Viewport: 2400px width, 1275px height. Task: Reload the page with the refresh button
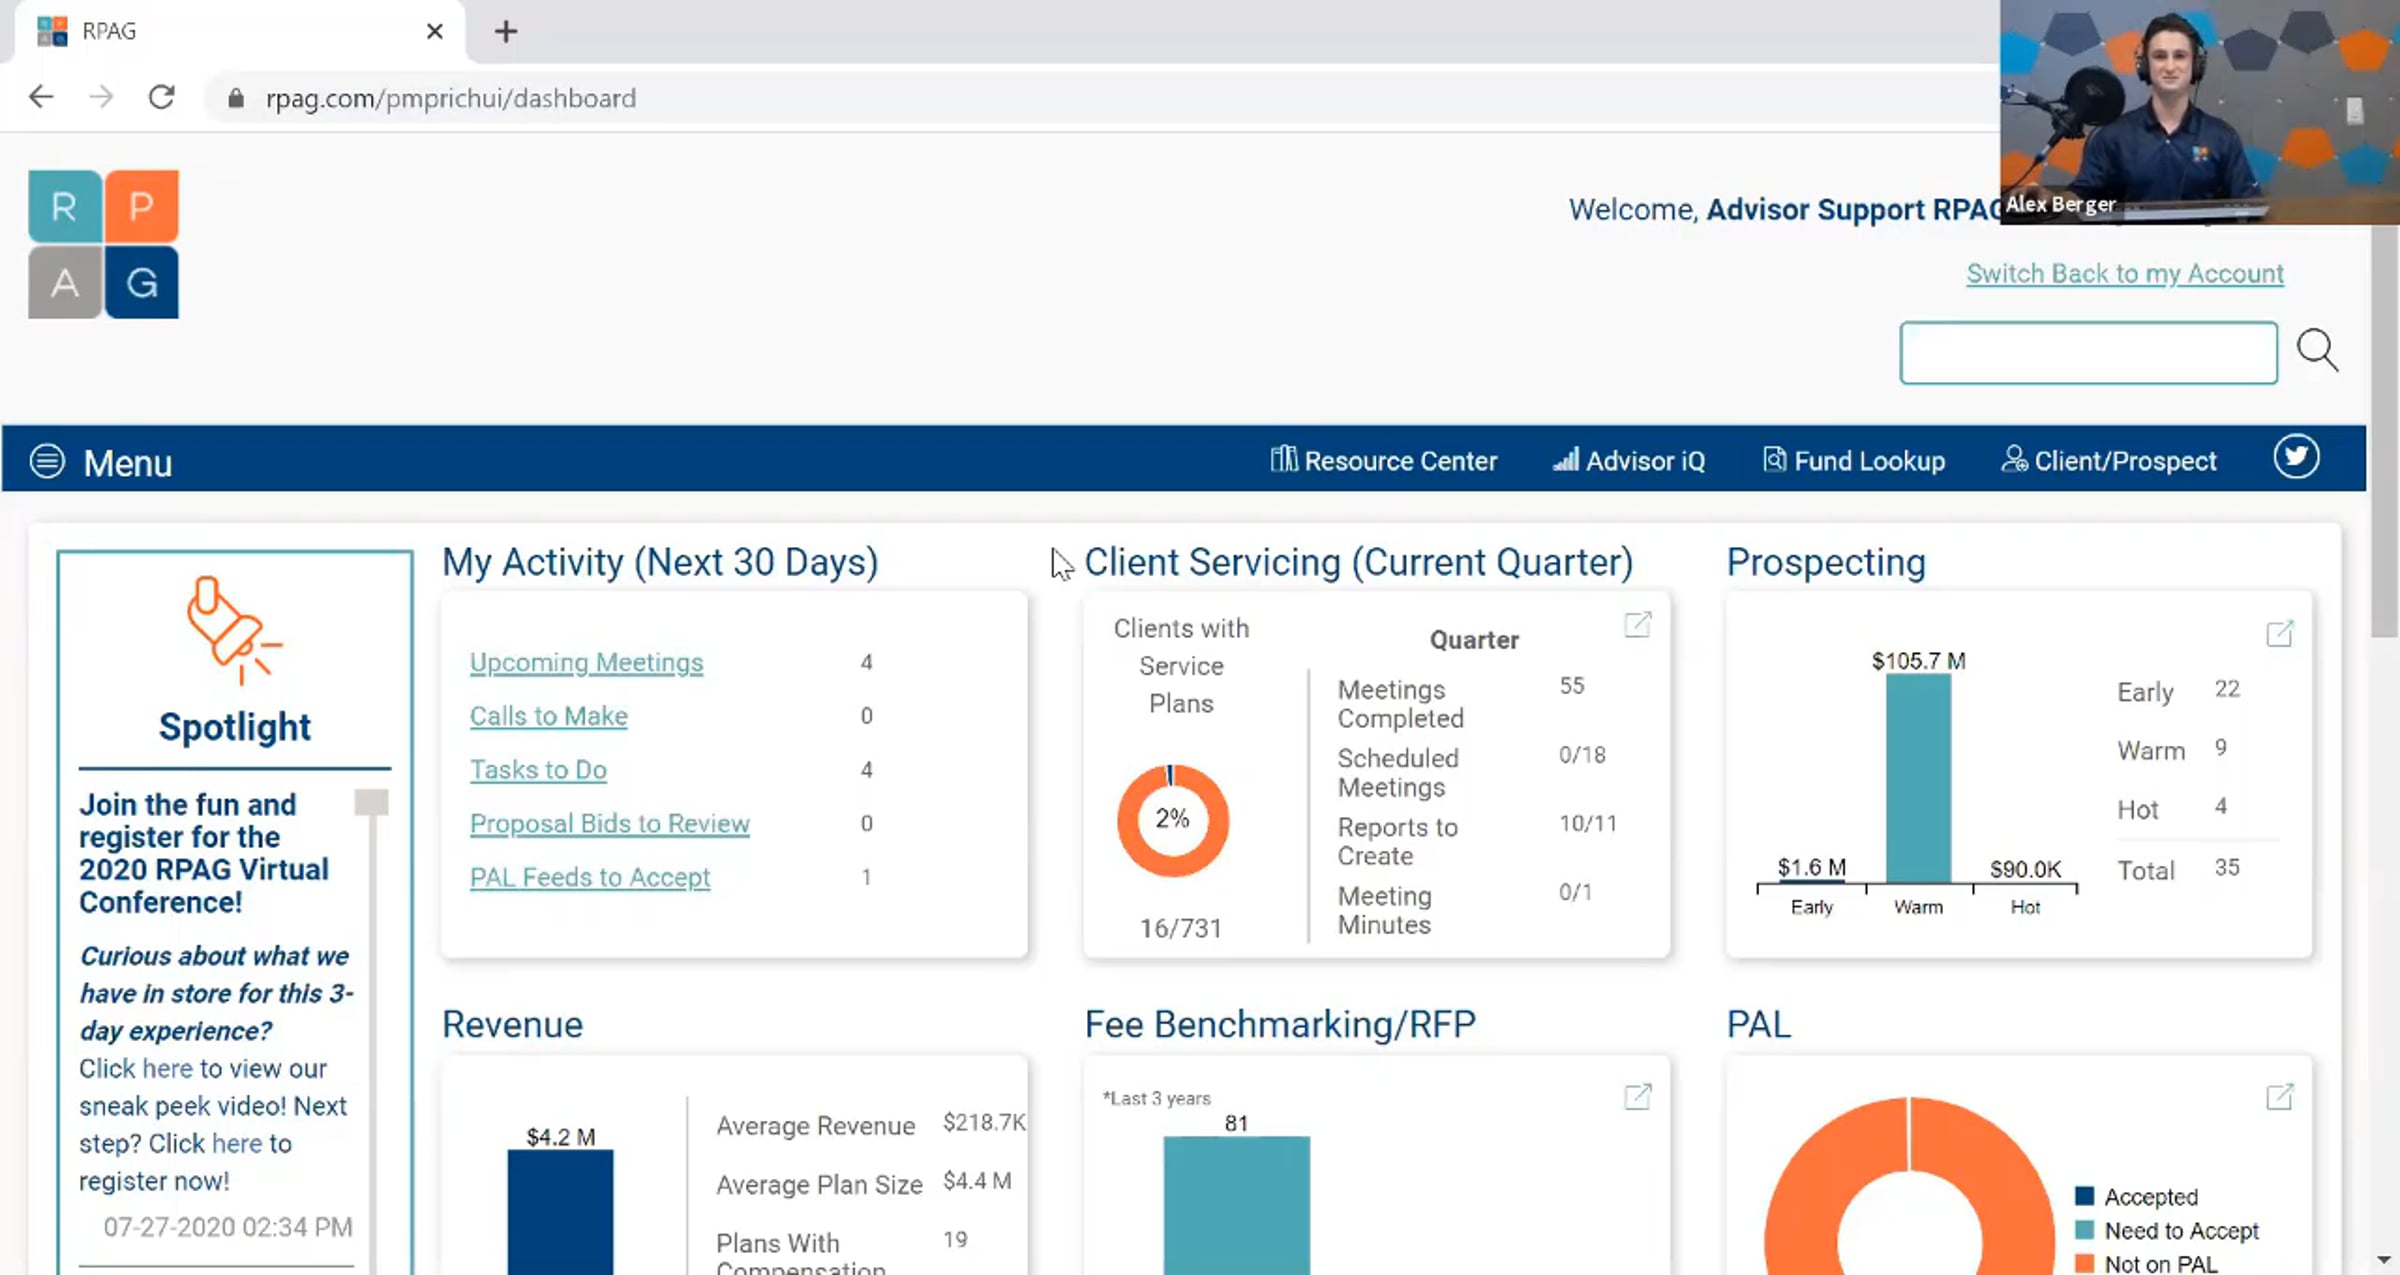coord(161,97)
